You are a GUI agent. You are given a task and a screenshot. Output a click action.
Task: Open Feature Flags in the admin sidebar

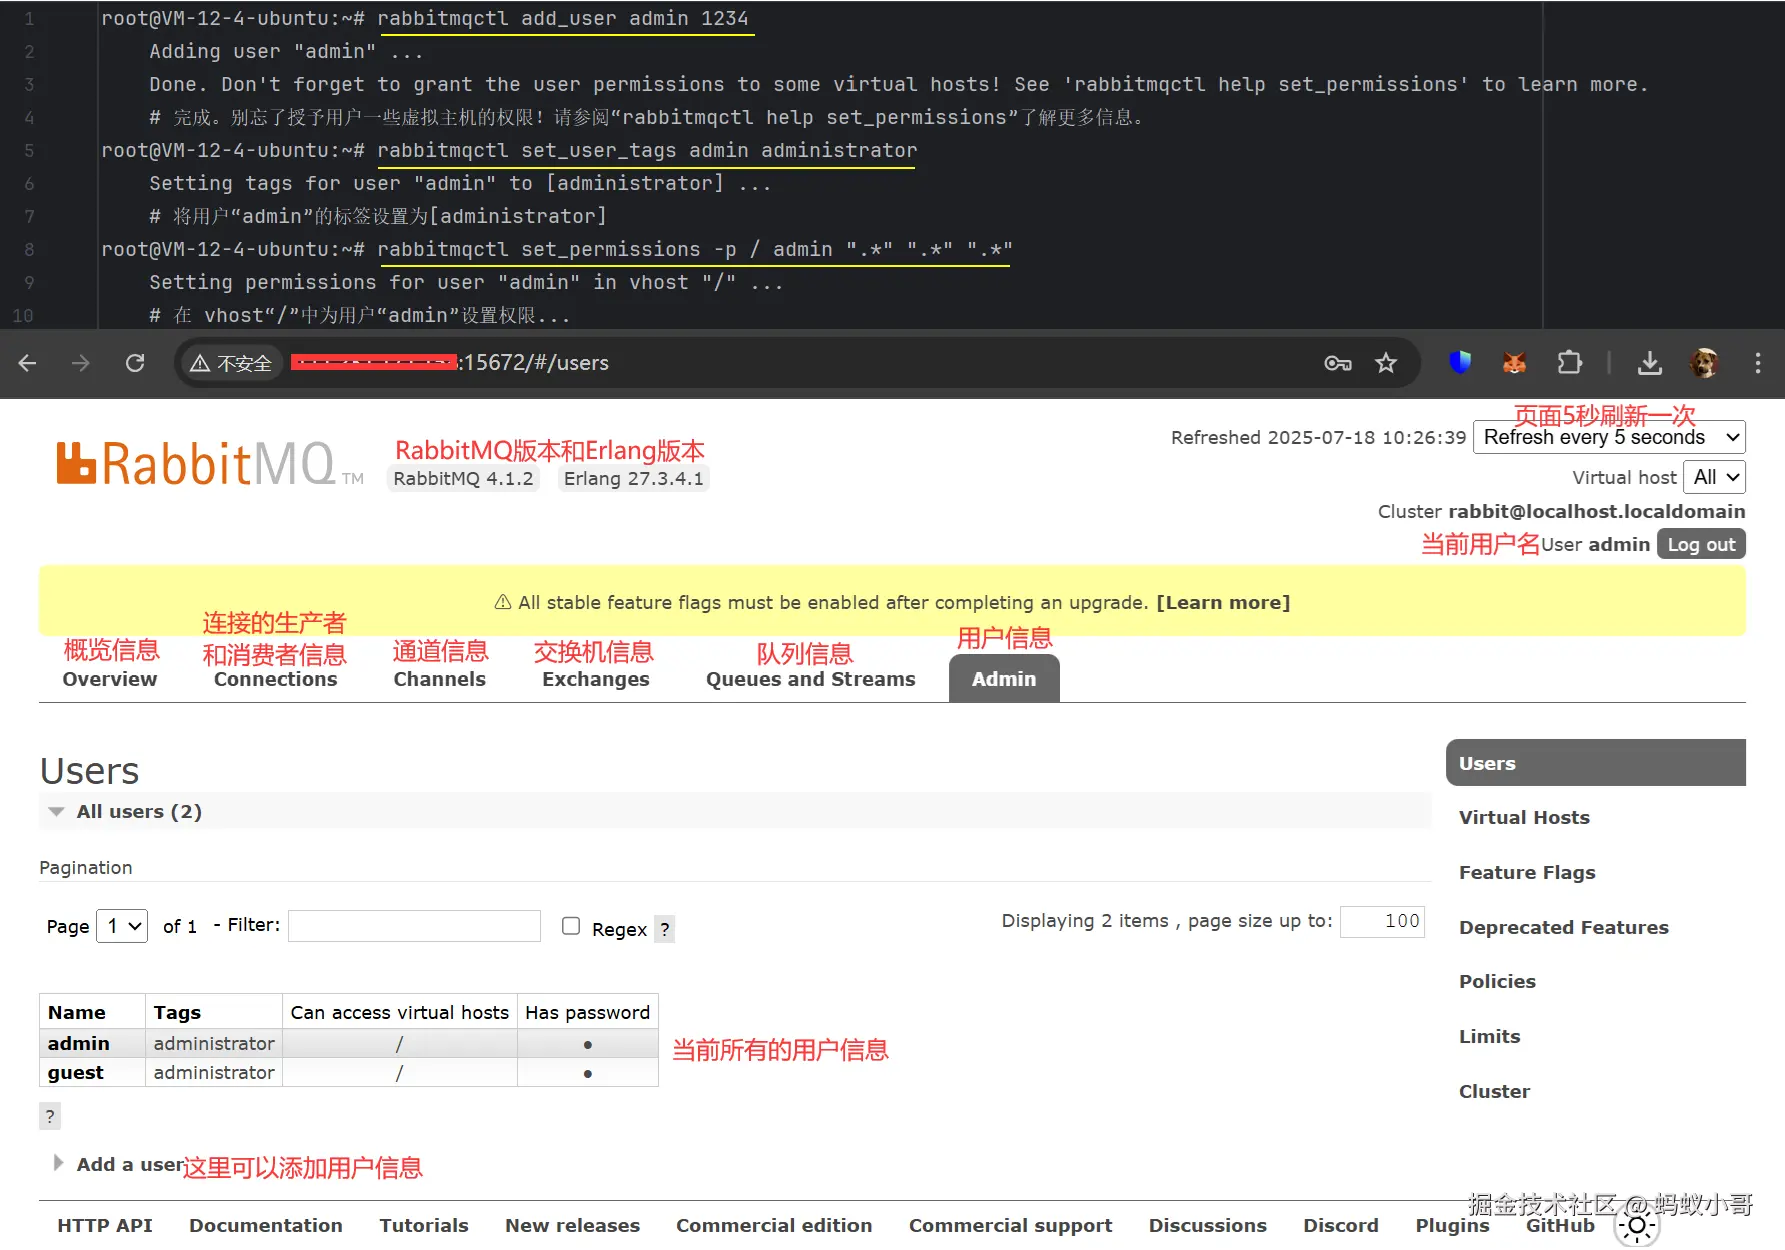1527,872
